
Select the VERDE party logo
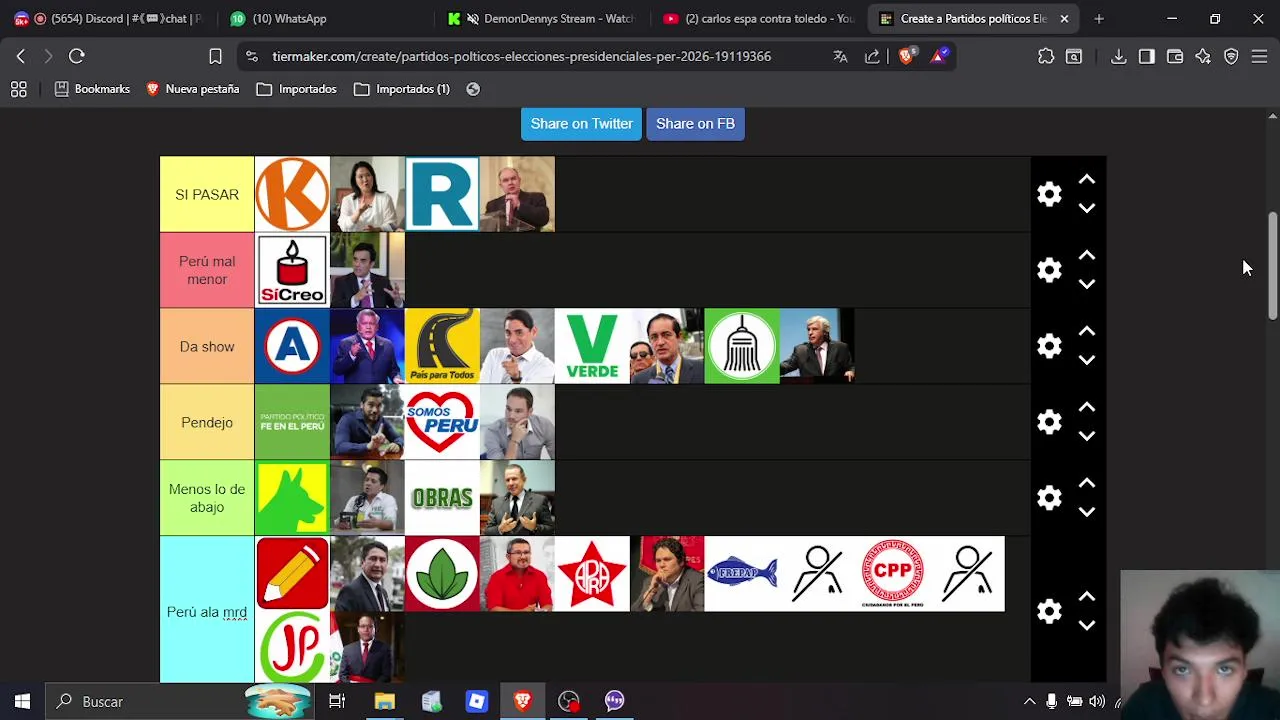[592, 346]
